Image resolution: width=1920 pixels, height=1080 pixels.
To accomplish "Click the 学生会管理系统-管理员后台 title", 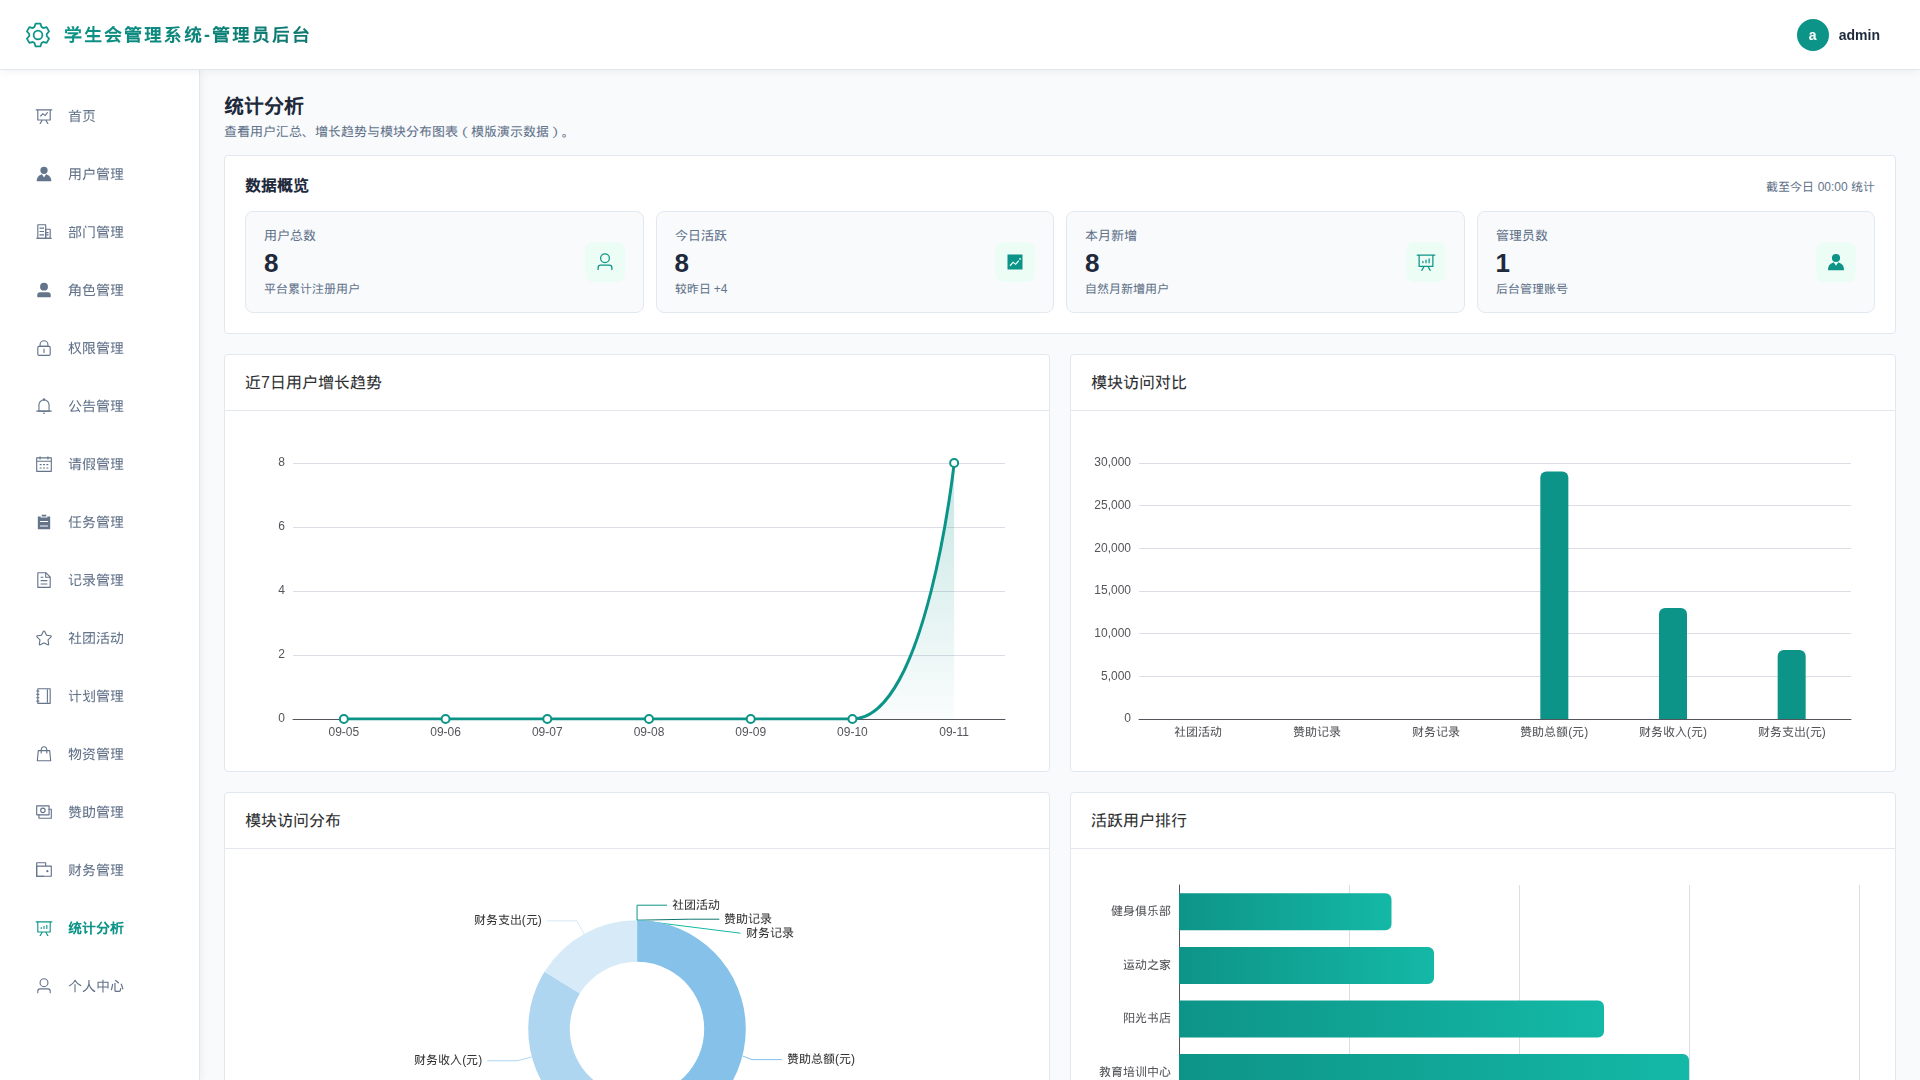I will pyautogui.click(x=187, y=35).
